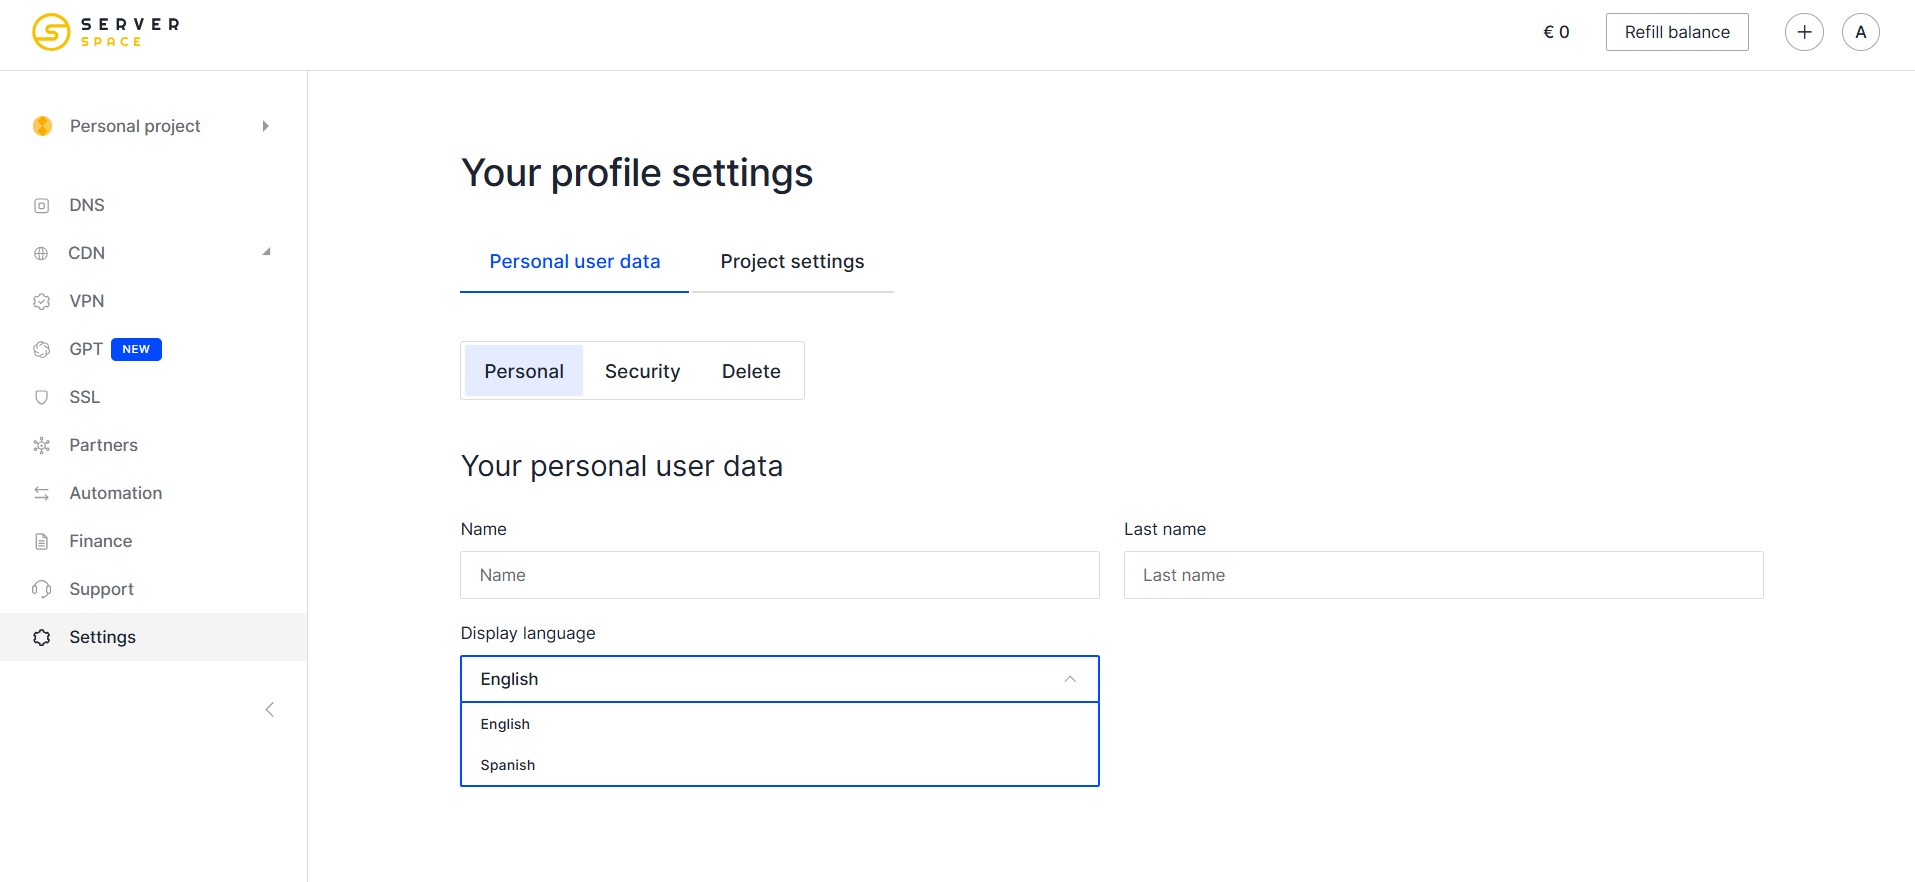Collapse the sidebar with the chevron
The image size is (1915, 882).
click(269, 710)
